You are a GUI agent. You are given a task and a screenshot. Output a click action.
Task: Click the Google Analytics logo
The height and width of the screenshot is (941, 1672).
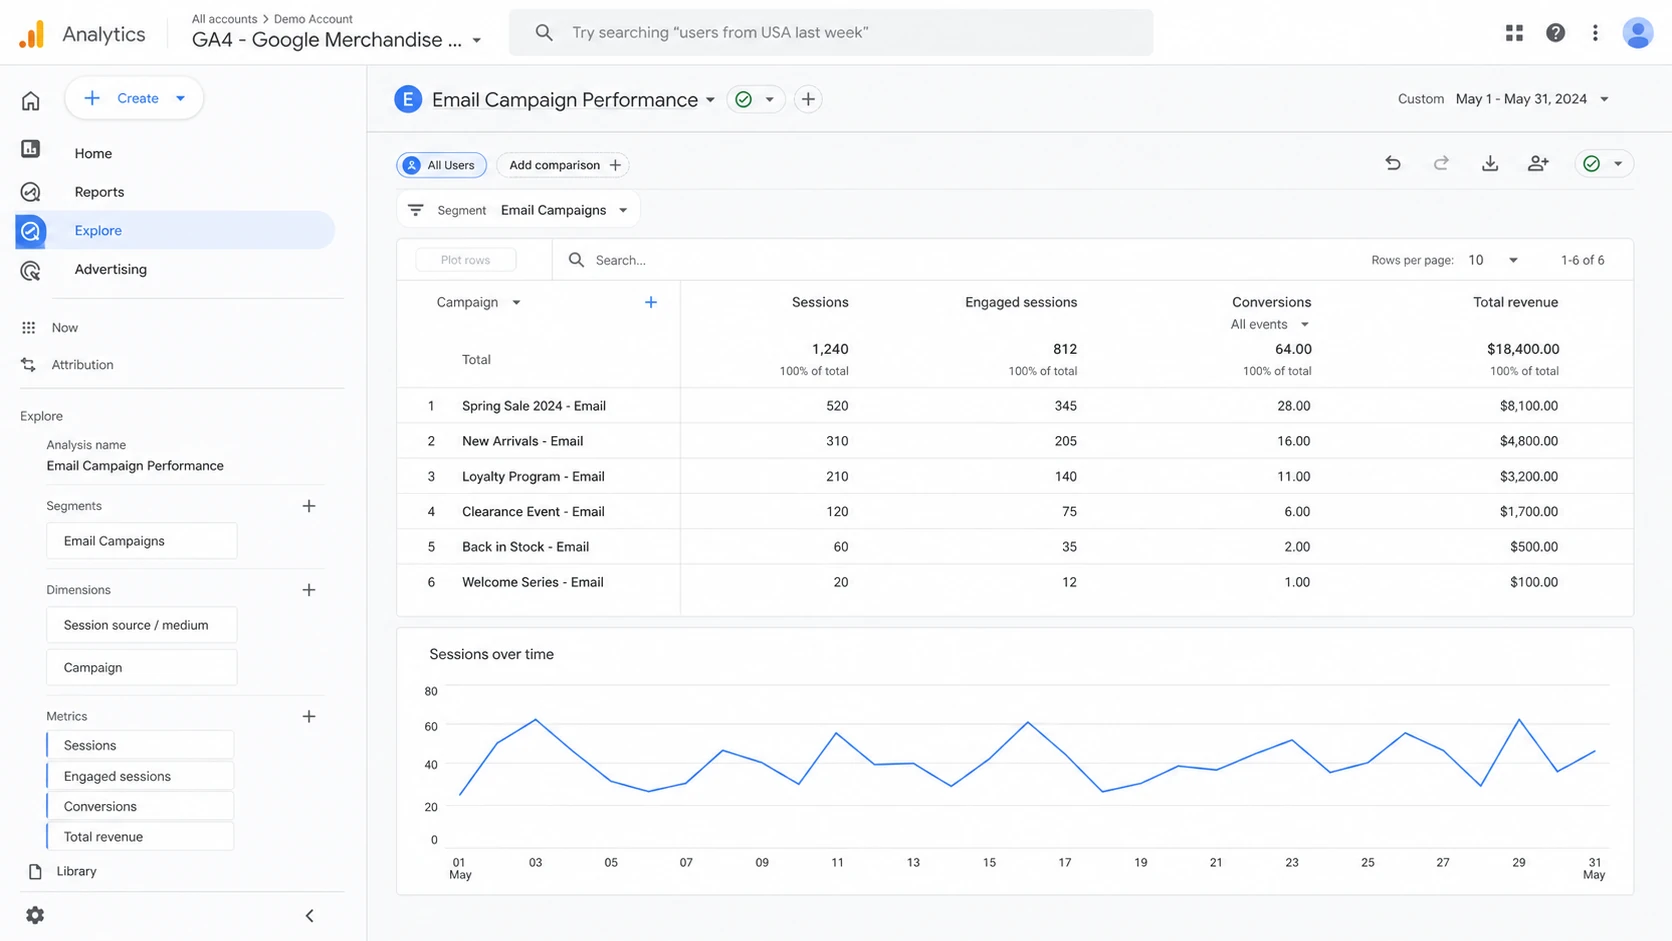tap(32, 34)
